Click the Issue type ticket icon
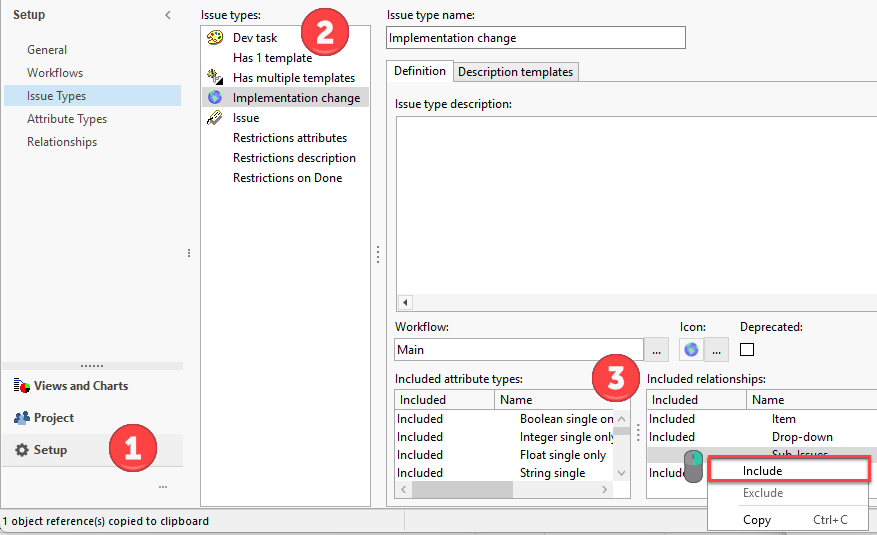 pos(215,117)
